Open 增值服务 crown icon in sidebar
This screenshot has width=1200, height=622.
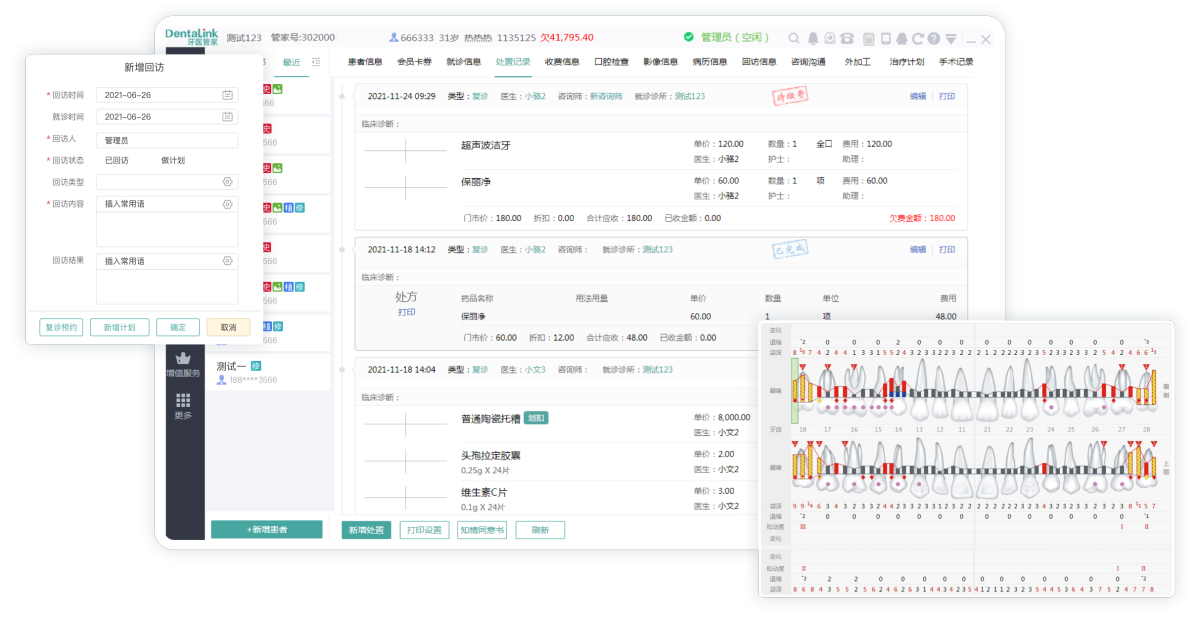[183, 358]
